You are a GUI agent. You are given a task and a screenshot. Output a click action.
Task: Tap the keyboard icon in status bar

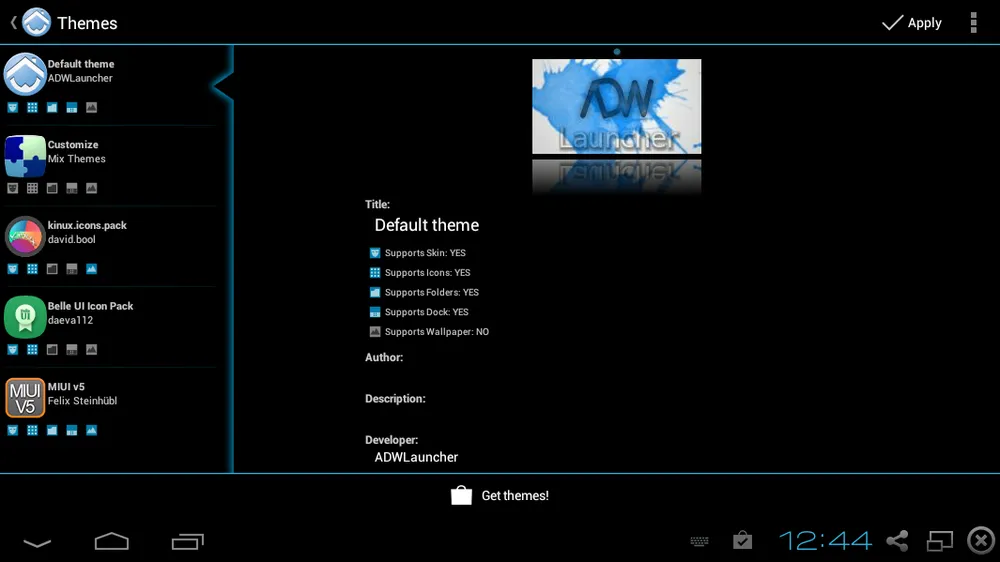[x=700, y=541]
